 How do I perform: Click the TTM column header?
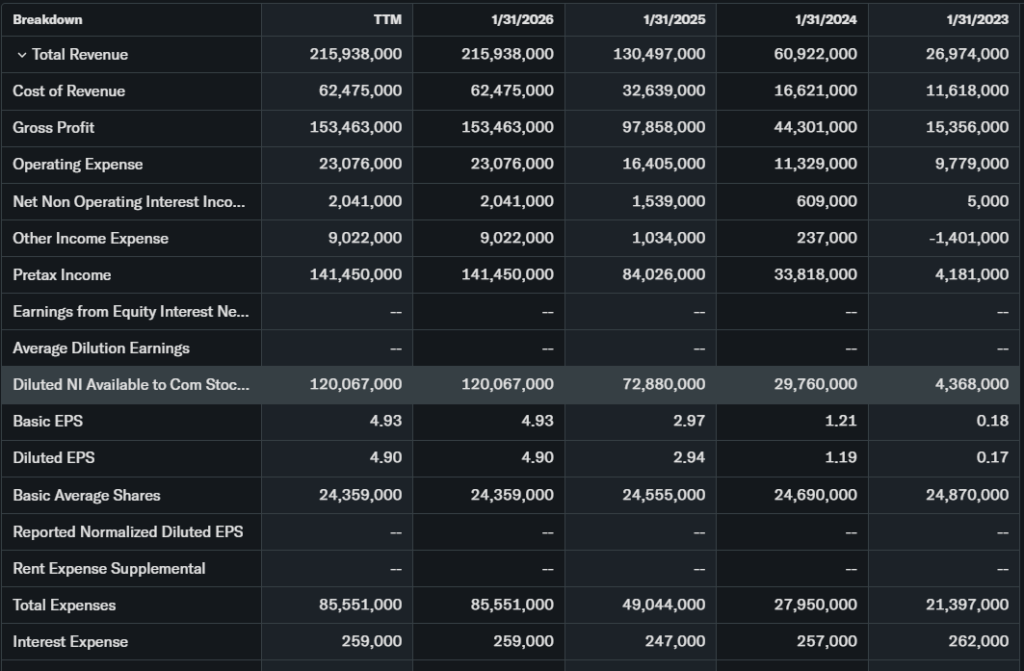pos(388,20)
